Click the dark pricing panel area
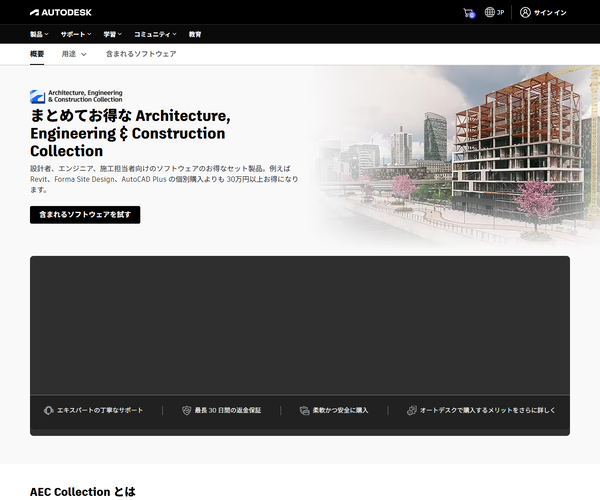The height and width of the screenshot is (500, 600). (300, 325)
